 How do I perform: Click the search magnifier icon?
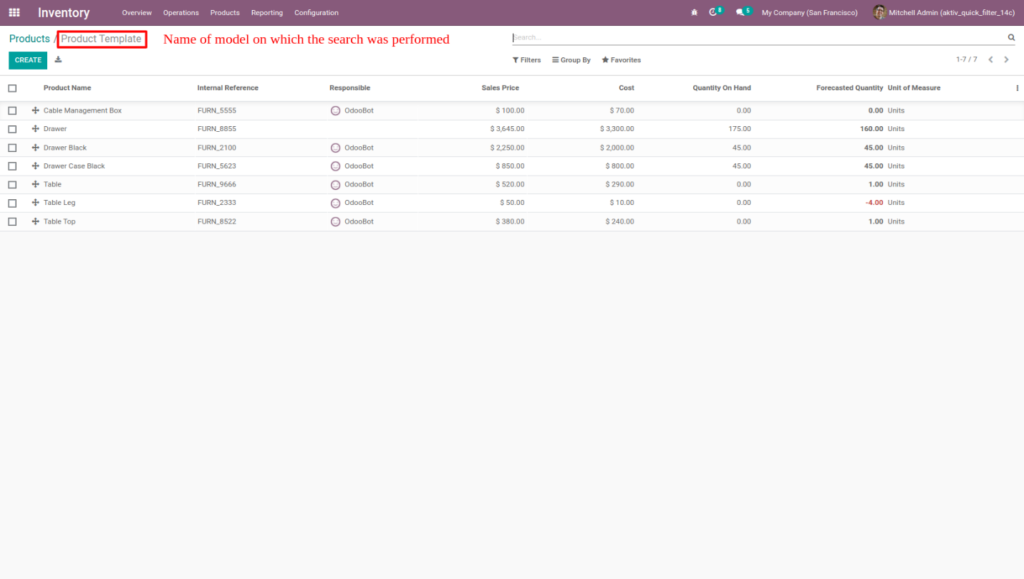click(1010, 37)
